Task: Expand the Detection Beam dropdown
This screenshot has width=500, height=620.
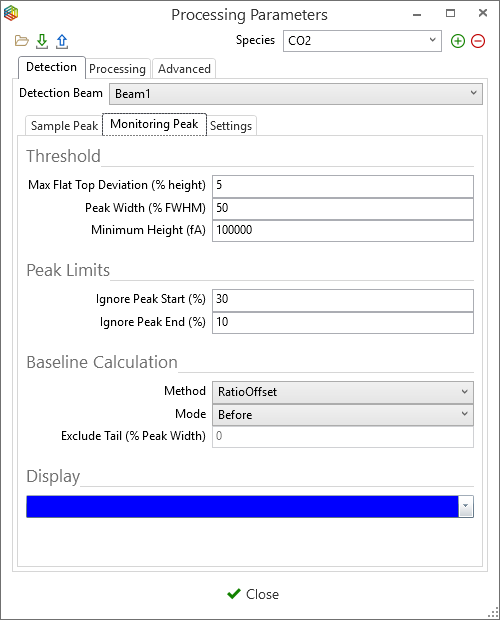Action: [x=296, y=94]
